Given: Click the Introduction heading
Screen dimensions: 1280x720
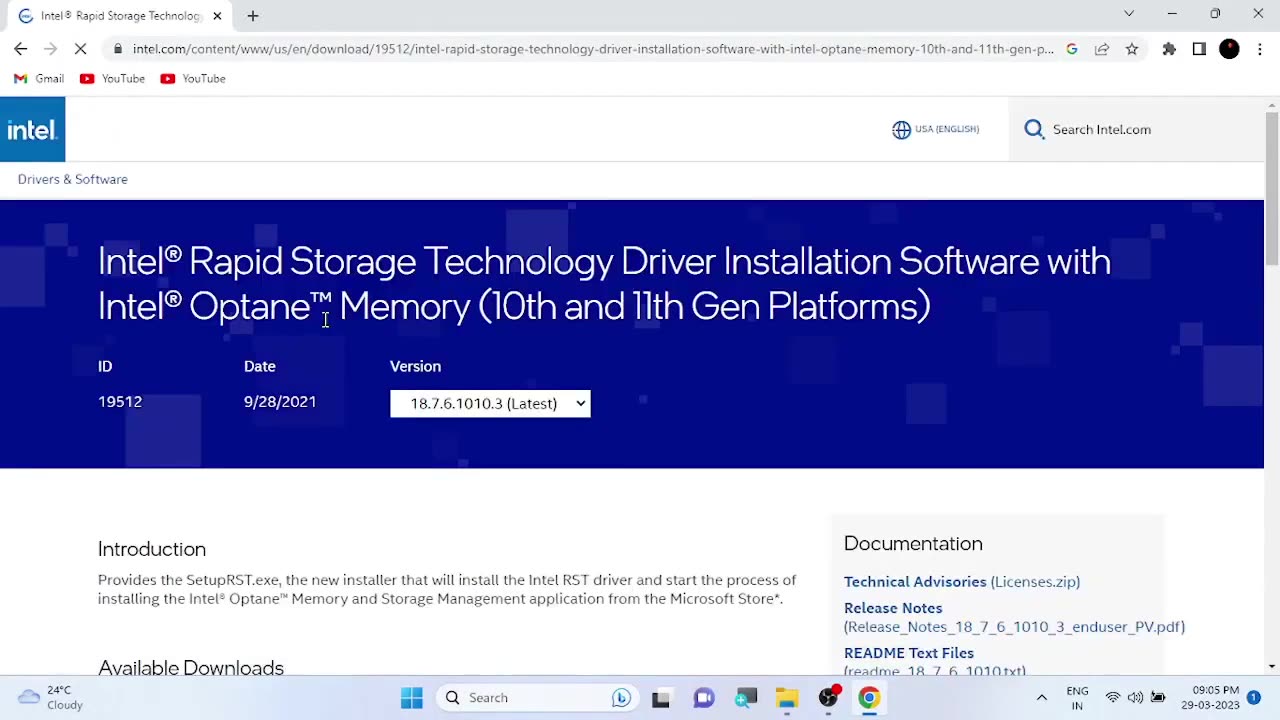Looking at the screenshot, I should click(152, 549).
